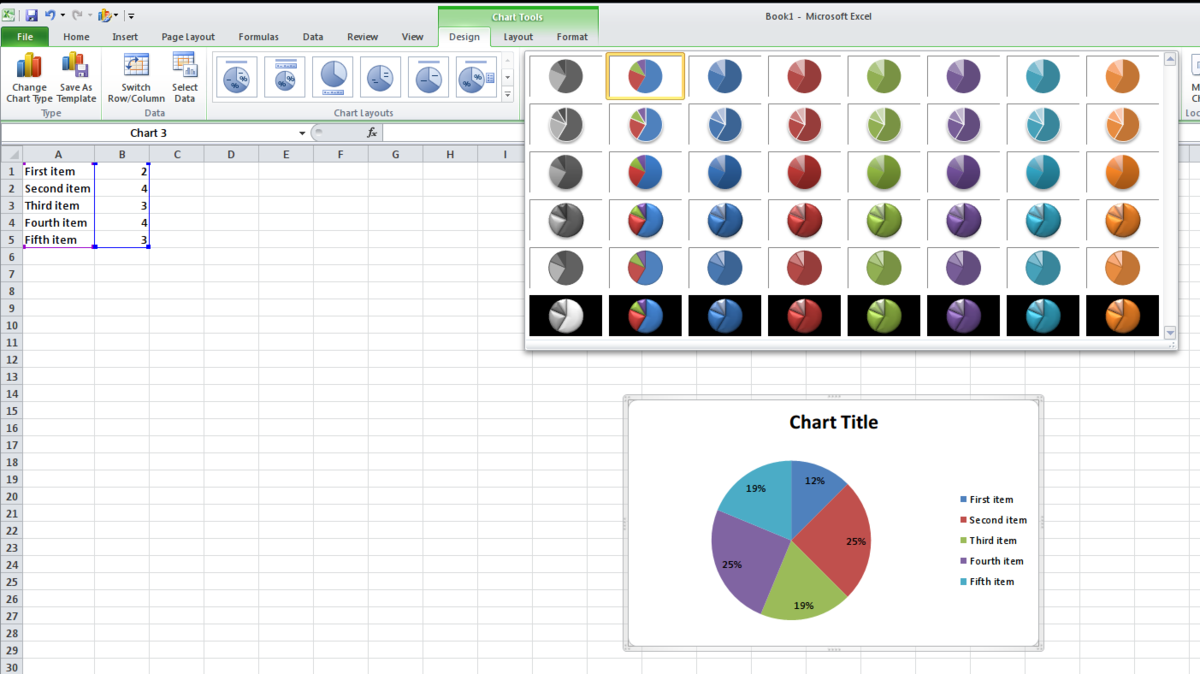Click Save As Template icon

[x=76, y=78]
